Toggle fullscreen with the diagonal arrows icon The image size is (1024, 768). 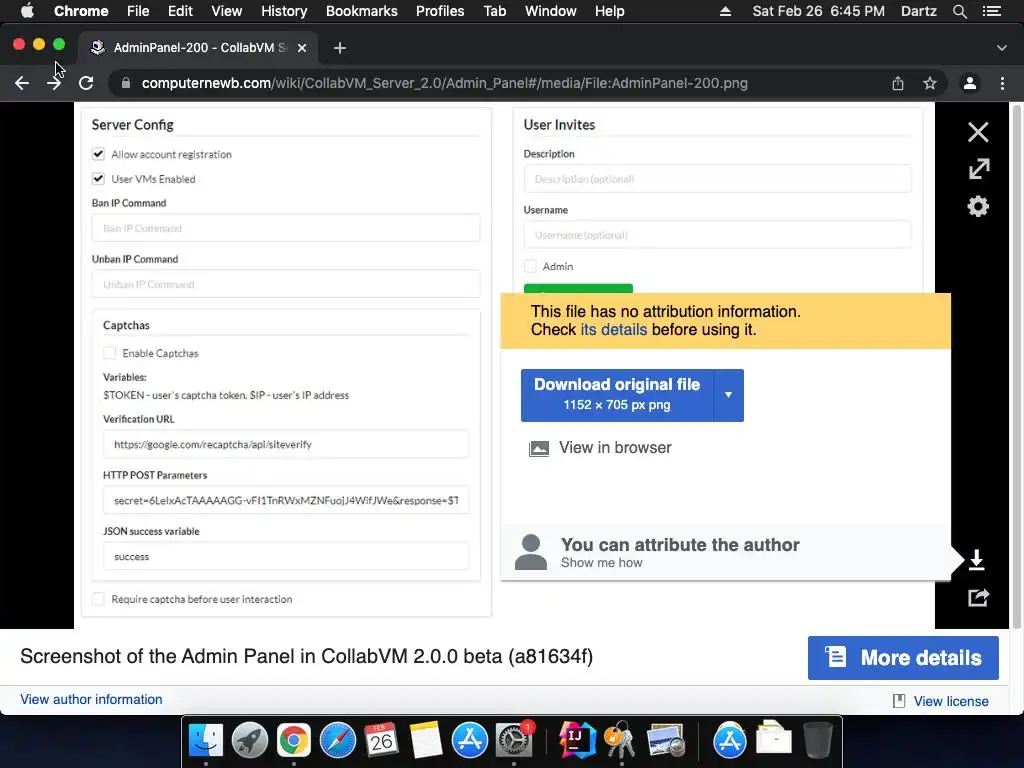[x=978, y=169]
